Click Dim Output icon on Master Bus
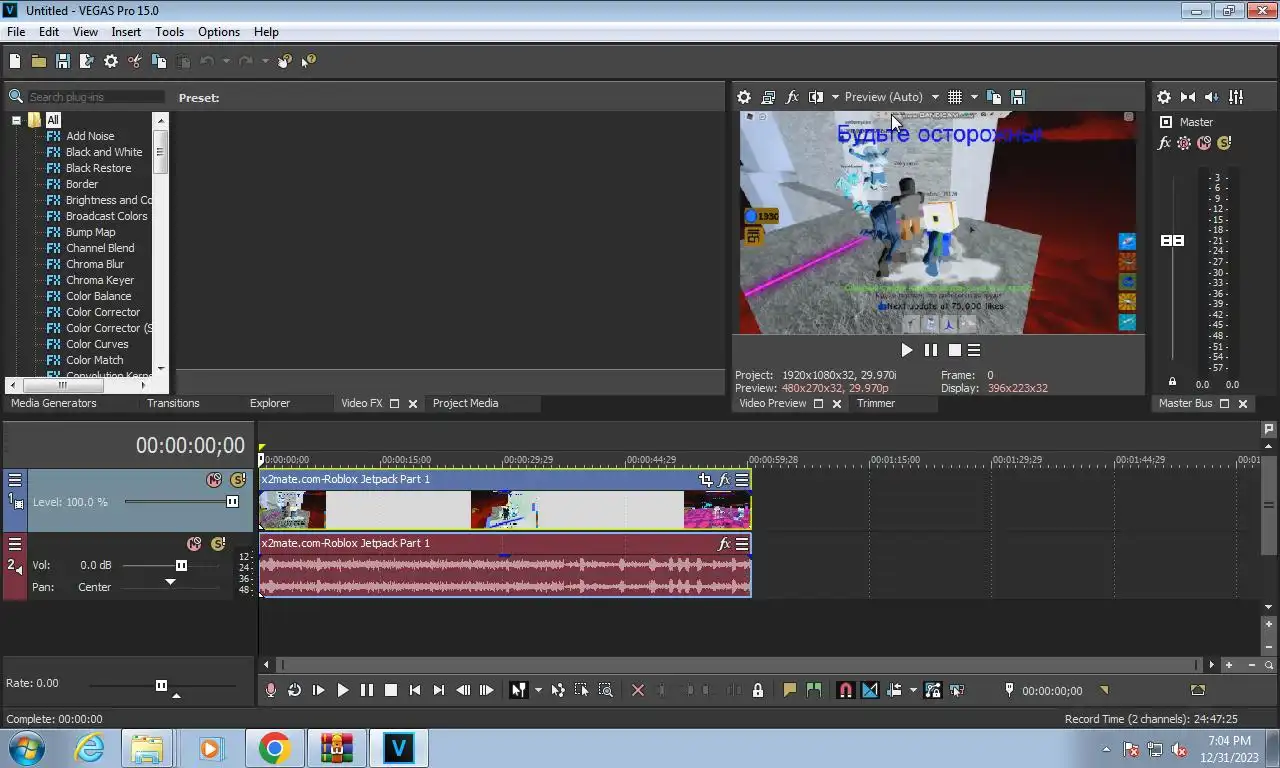 click(x=1212, y=97)
